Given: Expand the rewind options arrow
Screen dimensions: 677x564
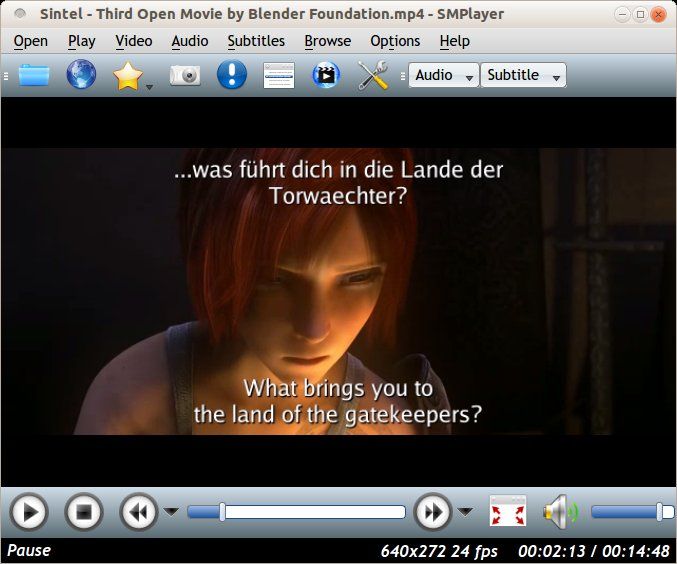Looking at the screenshot, I should point(171,512).
